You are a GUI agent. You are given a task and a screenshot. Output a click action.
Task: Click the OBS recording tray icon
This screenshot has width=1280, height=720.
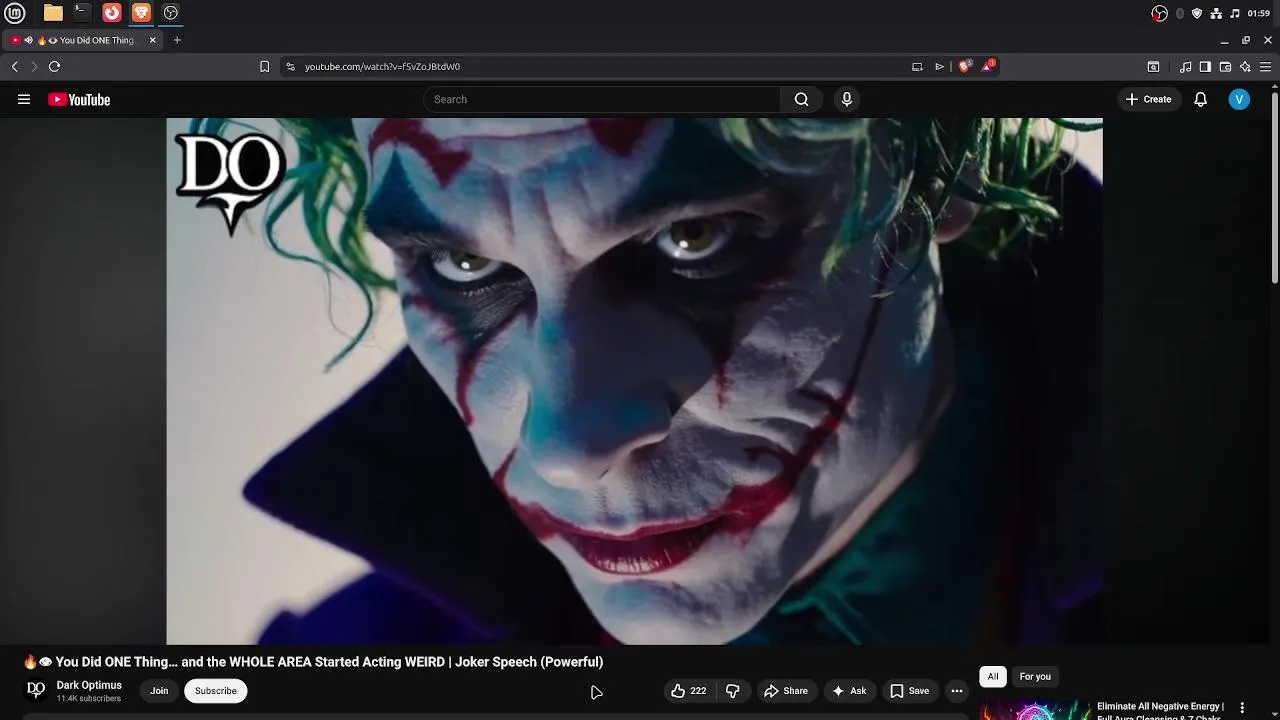(x=1159, y=13)
